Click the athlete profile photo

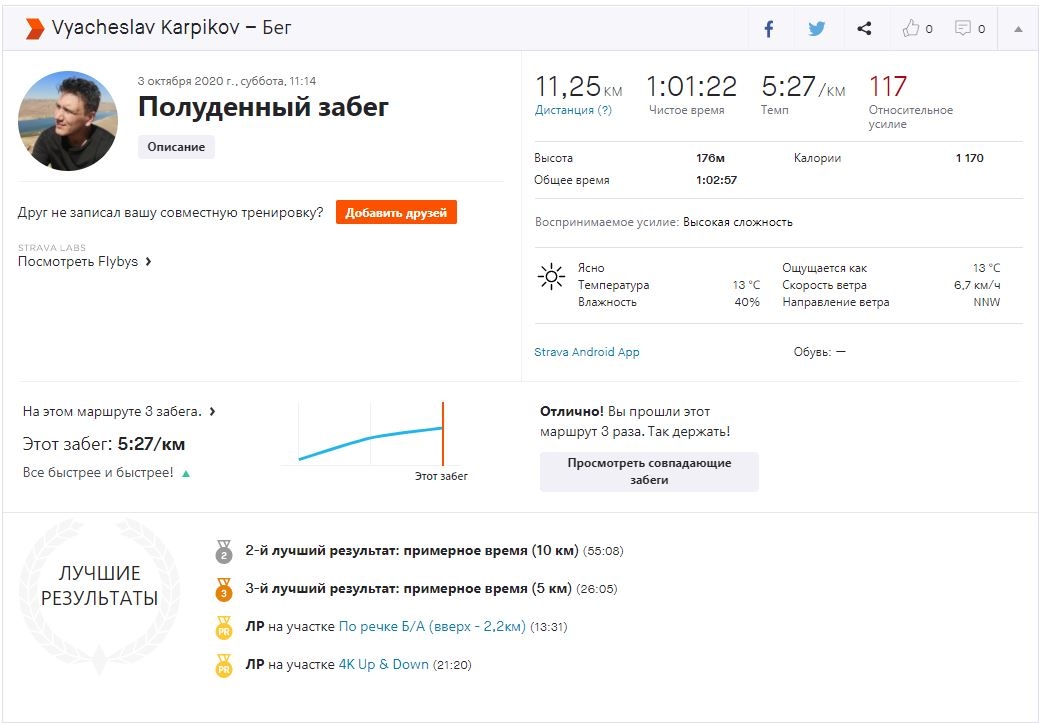pyautogui.click(x=68, y=121)
